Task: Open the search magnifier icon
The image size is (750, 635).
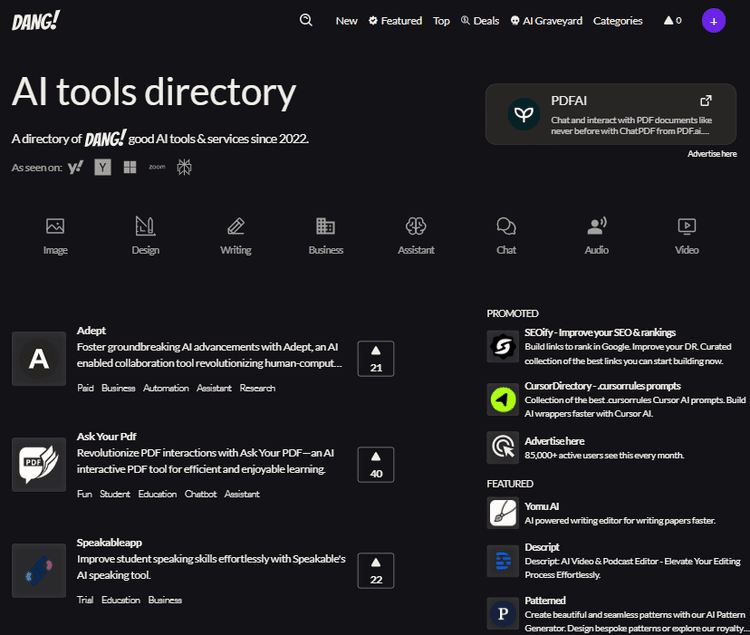Action: [306, 20]
